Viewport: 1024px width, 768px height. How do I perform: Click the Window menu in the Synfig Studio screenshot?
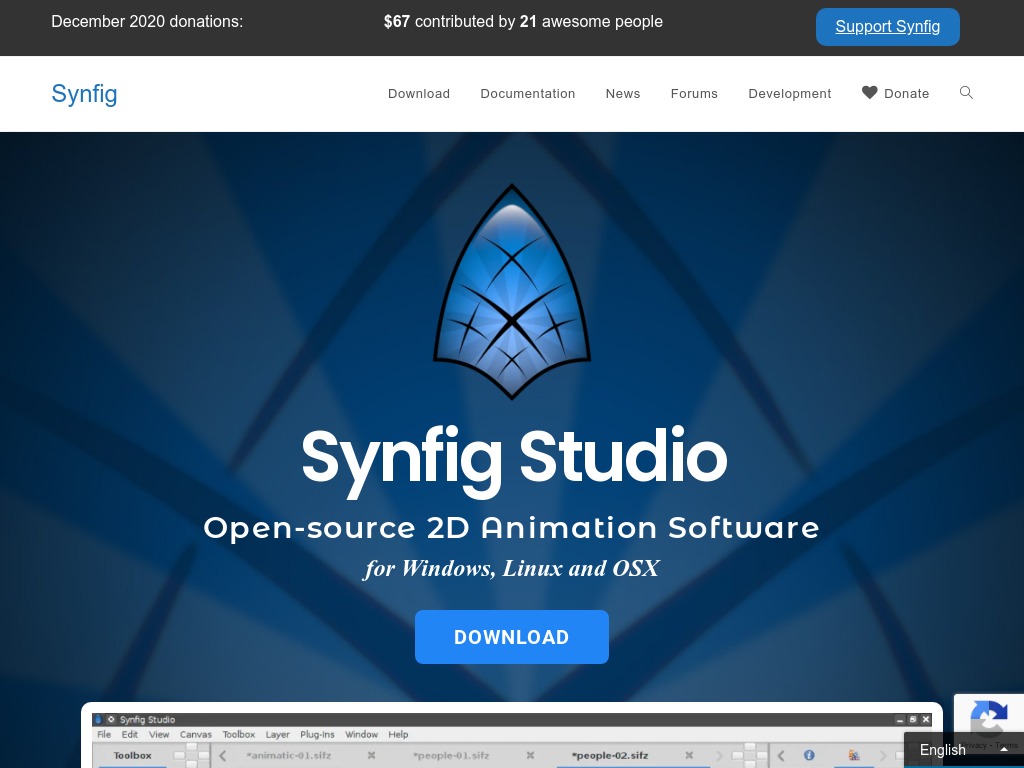tap(361, 734)
